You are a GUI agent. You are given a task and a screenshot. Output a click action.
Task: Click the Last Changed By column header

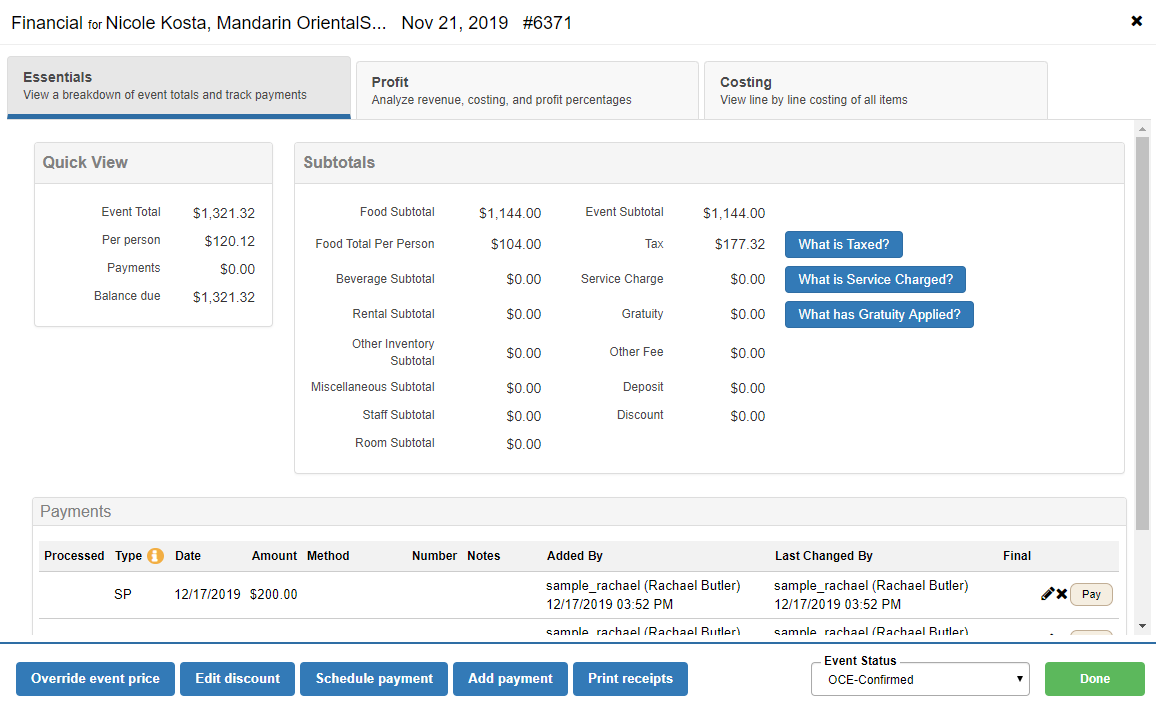click(x=824, y=556)
